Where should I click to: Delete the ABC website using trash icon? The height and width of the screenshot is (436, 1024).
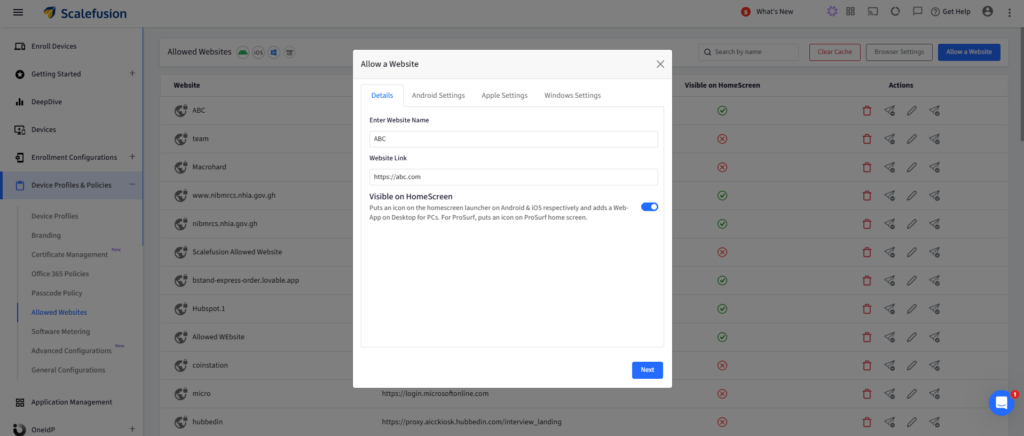click(867, 110)
